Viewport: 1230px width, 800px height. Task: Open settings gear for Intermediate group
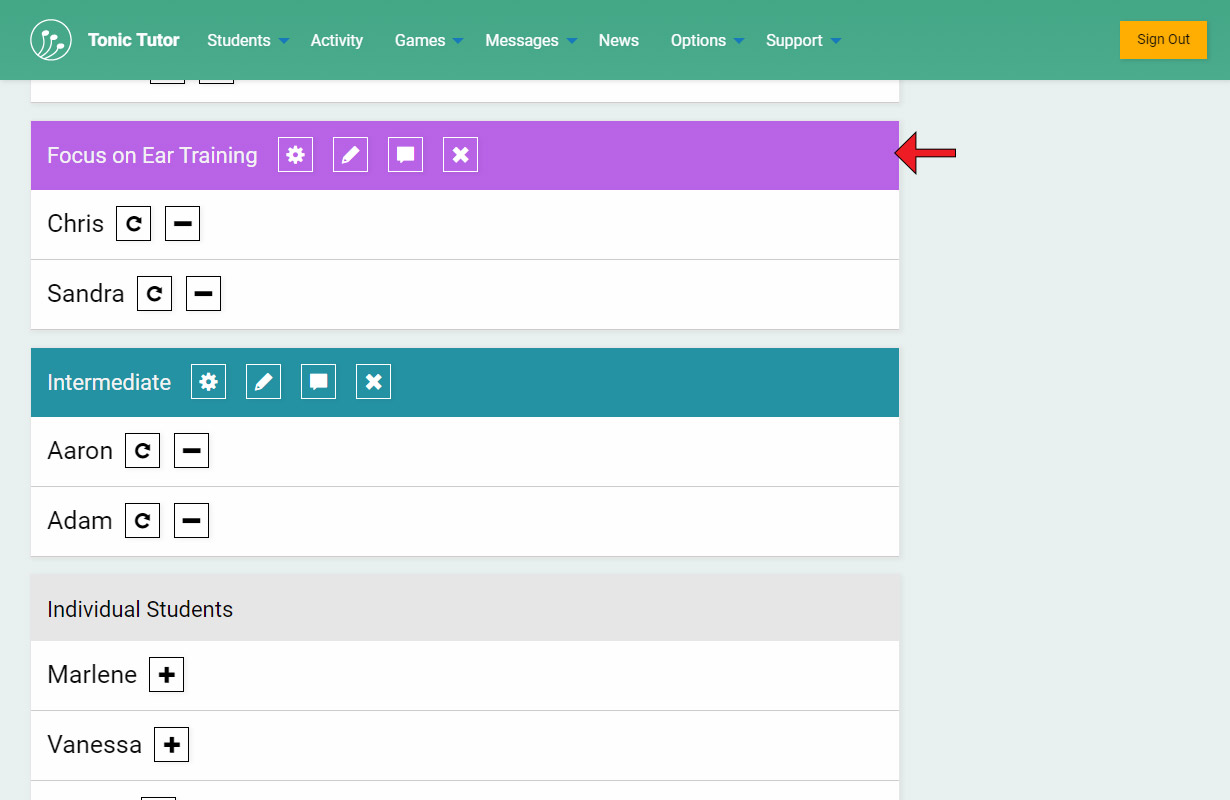click(208, 382)
